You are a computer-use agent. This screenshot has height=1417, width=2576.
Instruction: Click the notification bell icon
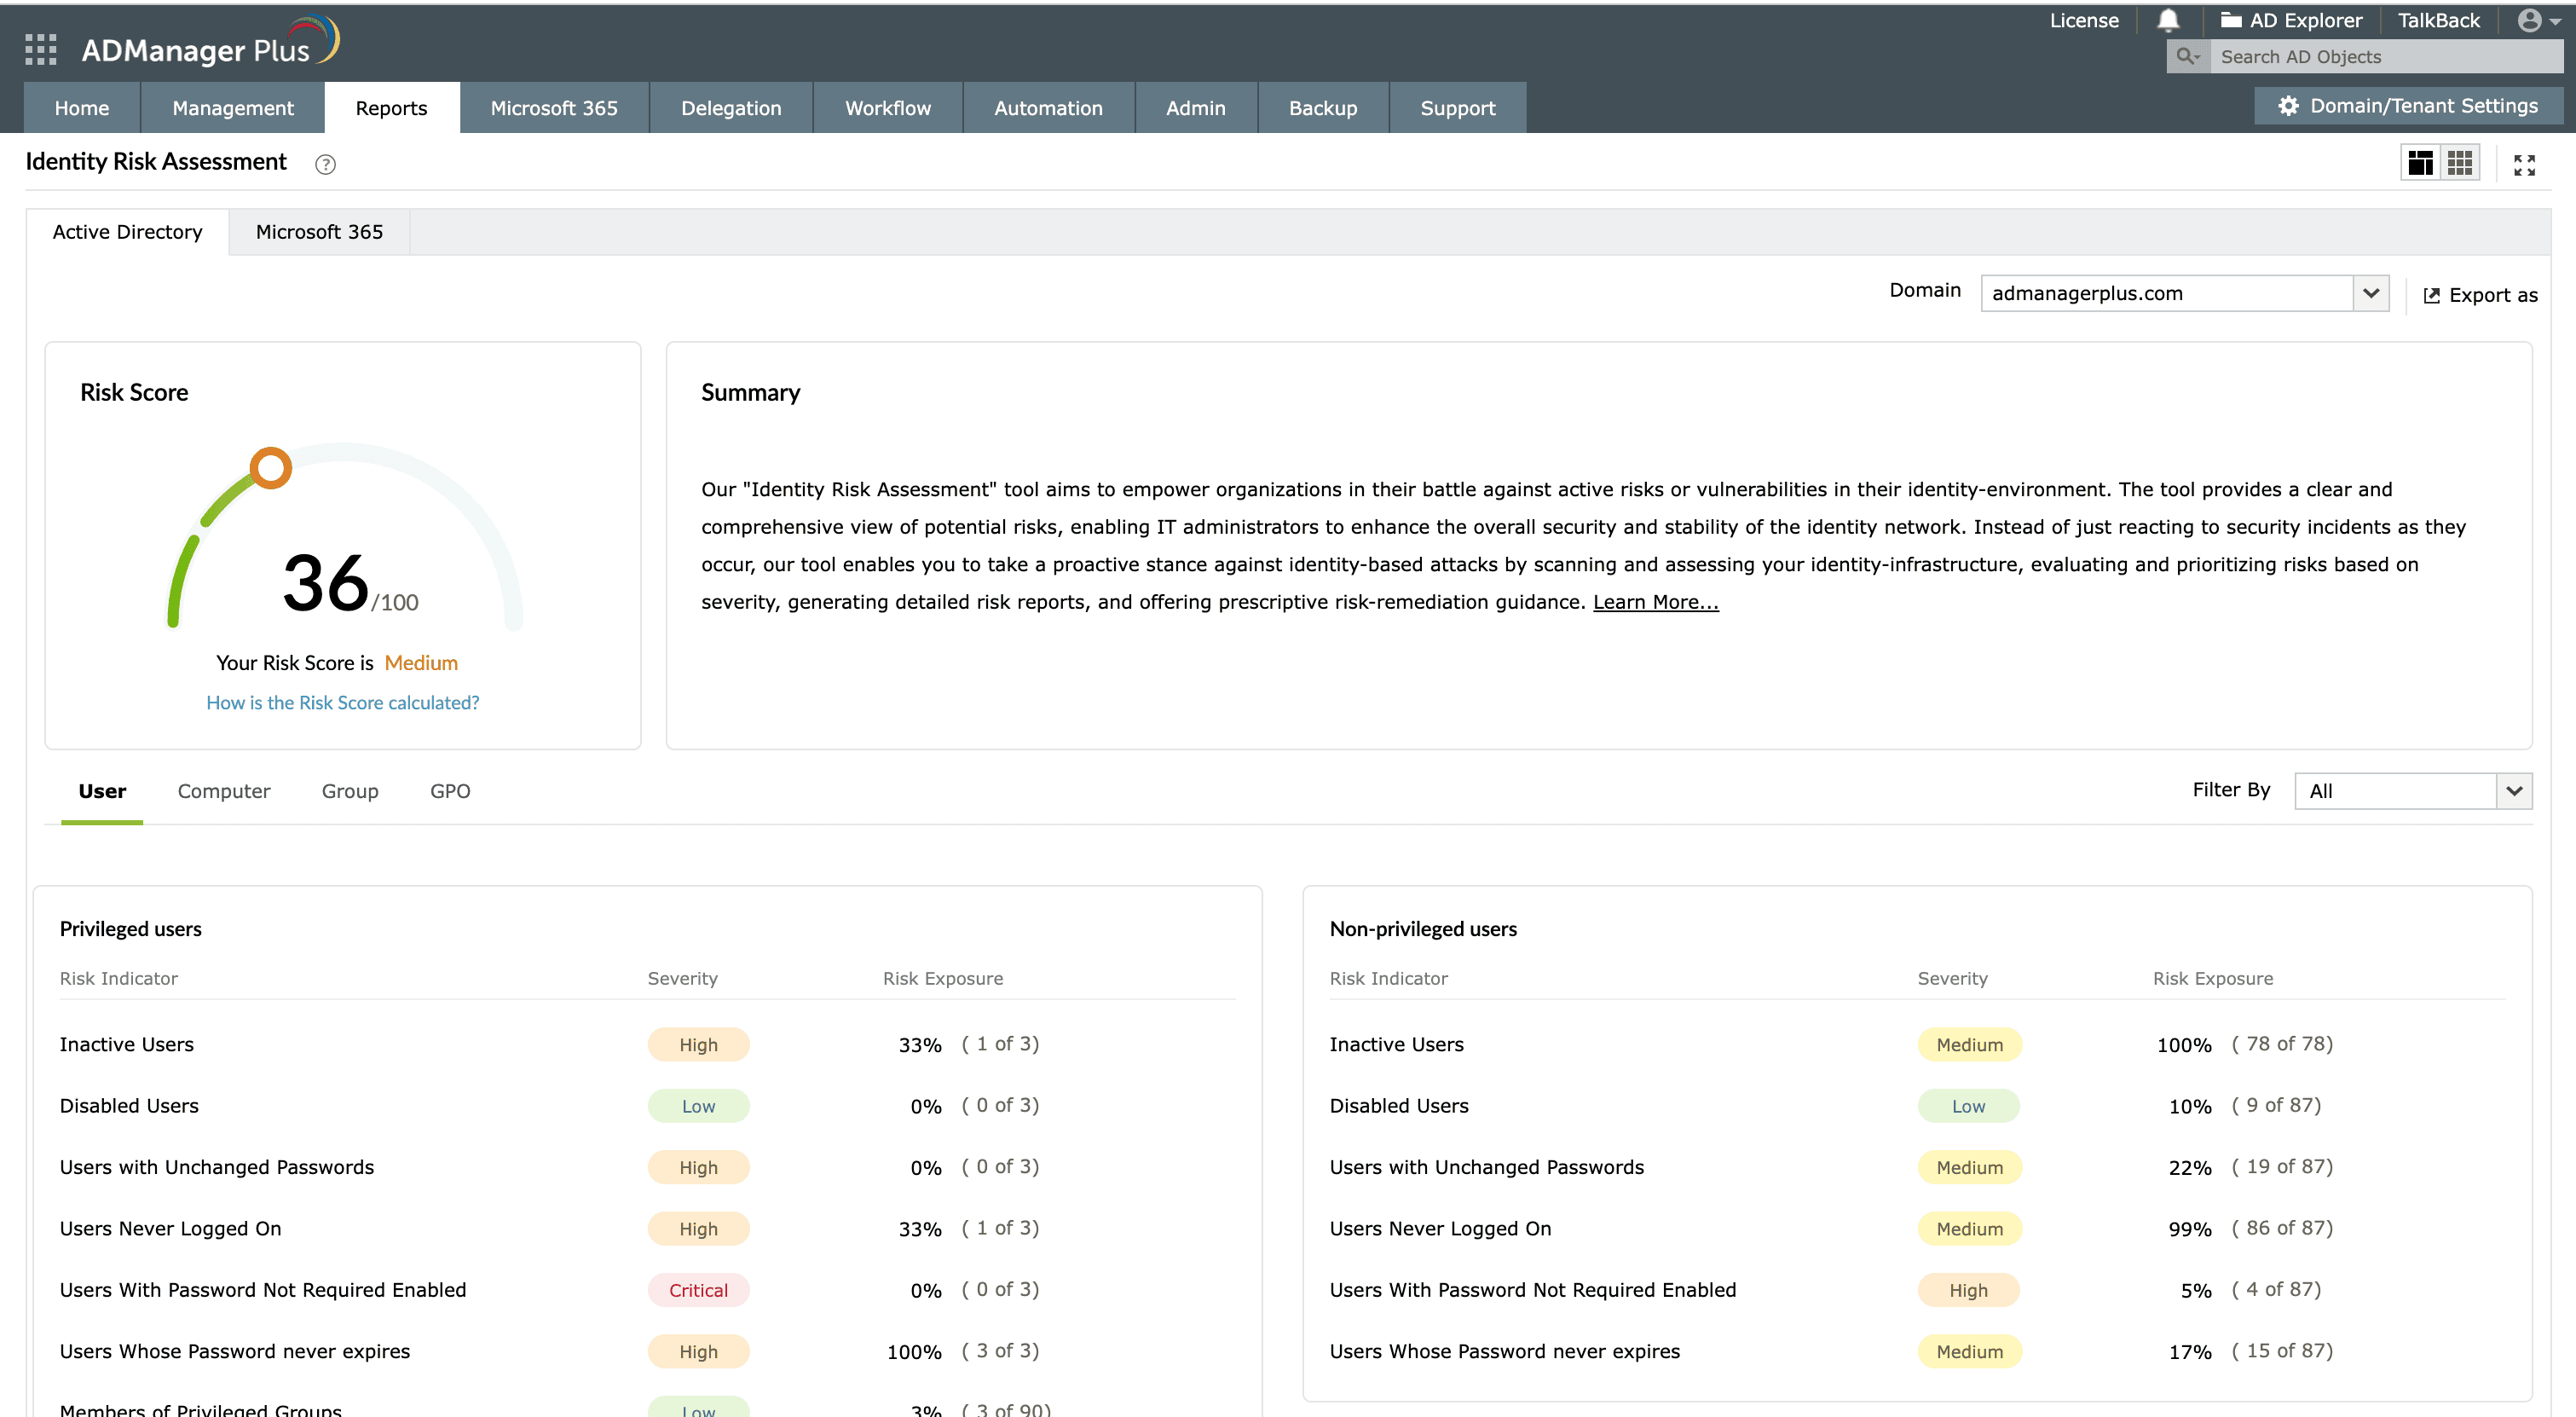coord(2168,20)
